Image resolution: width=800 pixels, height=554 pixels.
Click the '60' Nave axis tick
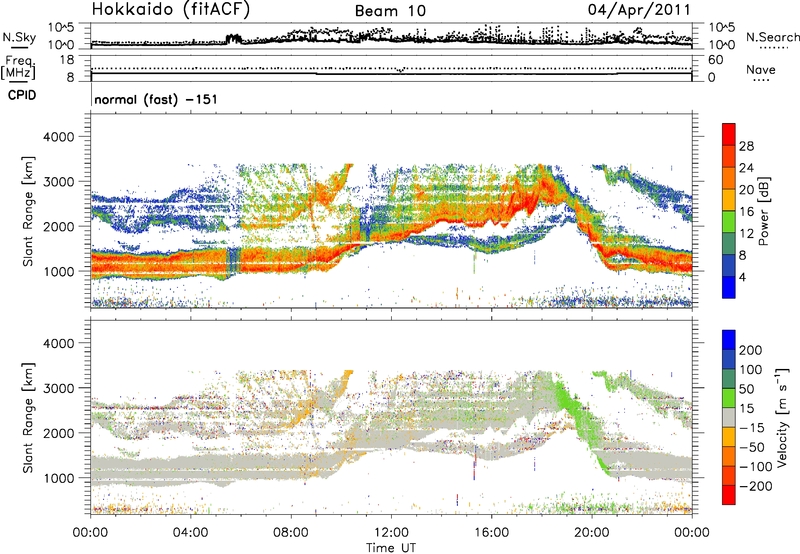point(716,60)
